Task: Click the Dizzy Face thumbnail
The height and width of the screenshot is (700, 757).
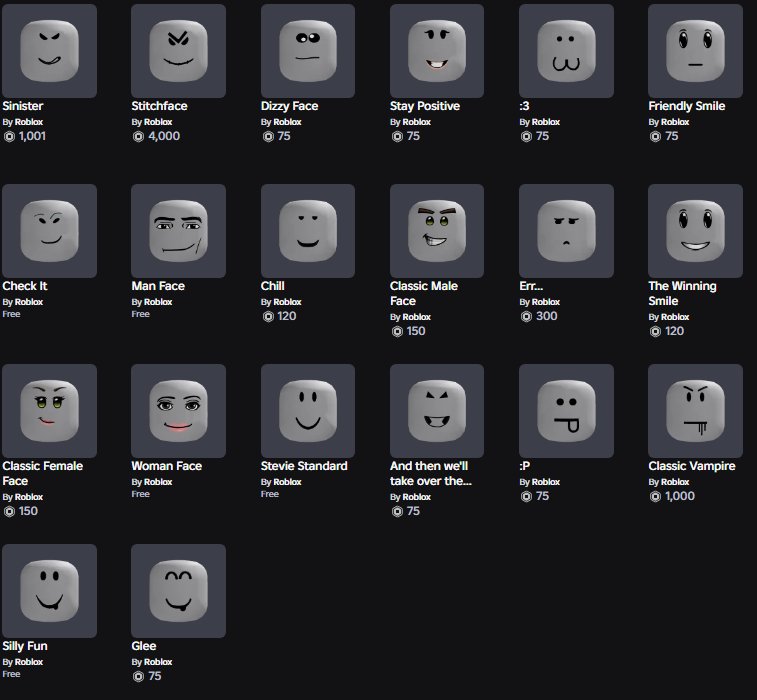Action: (x=308, y=51)
